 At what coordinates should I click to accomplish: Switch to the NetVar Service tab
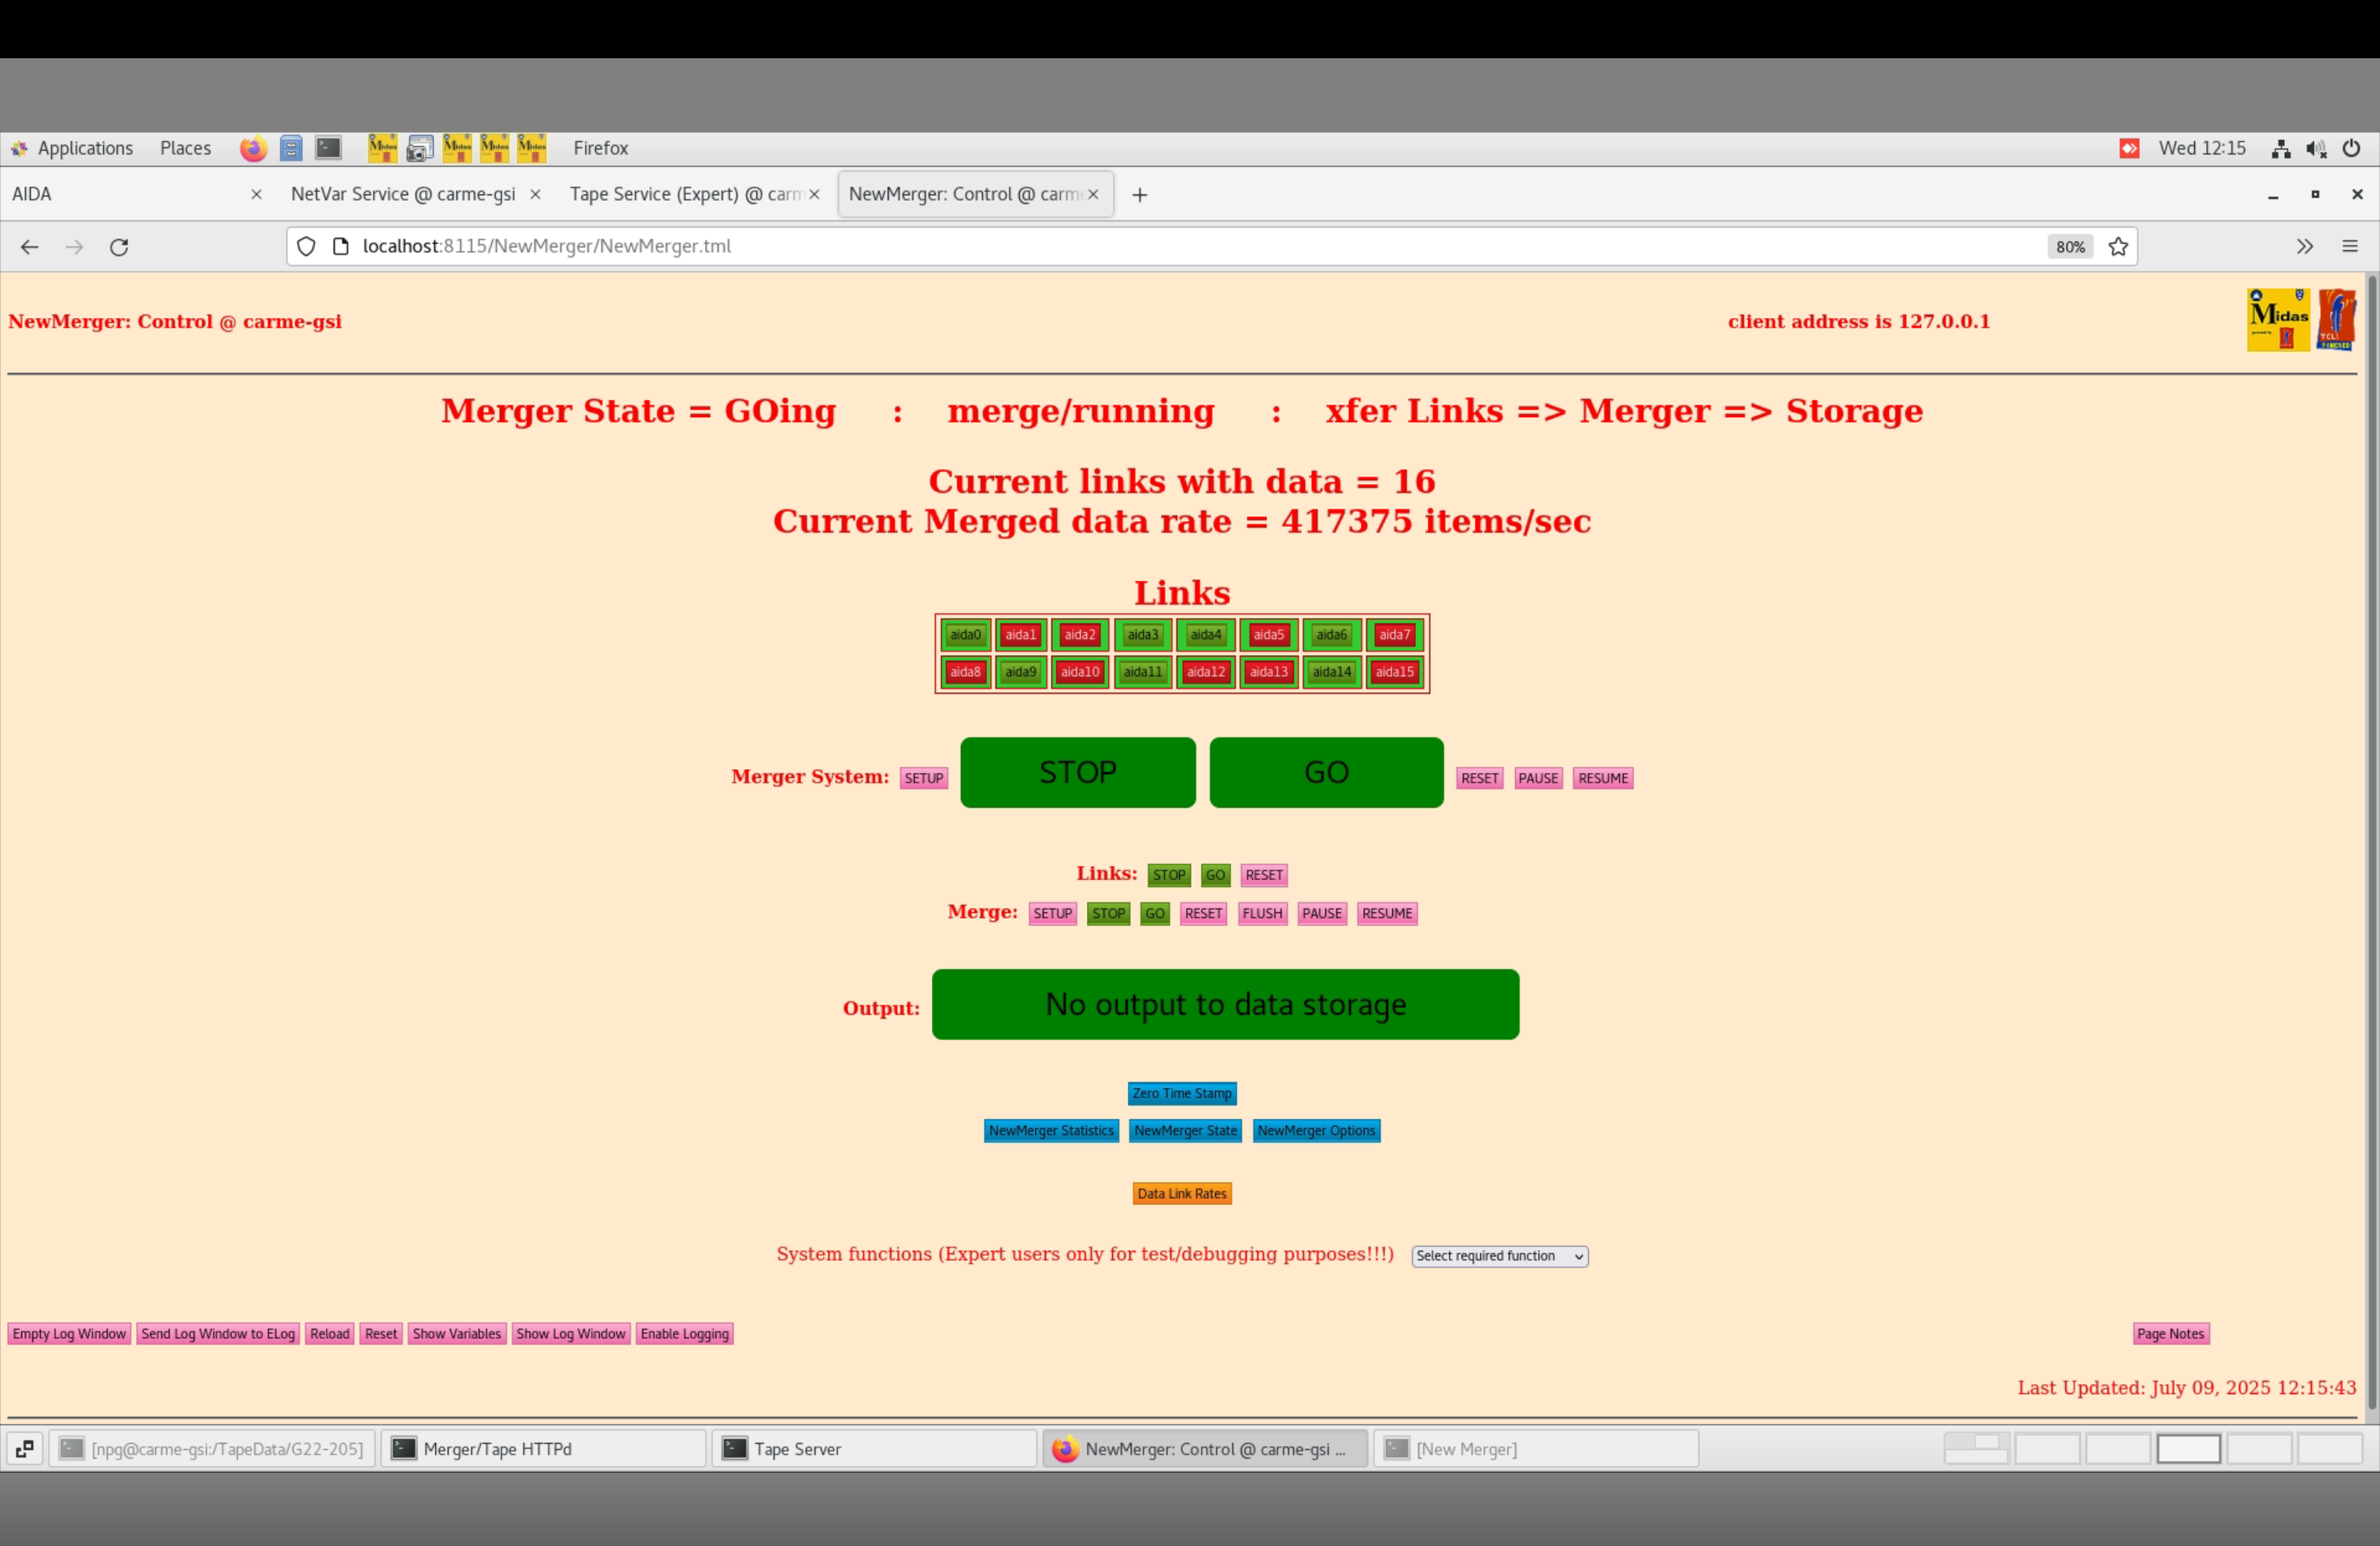coord(403,194)
